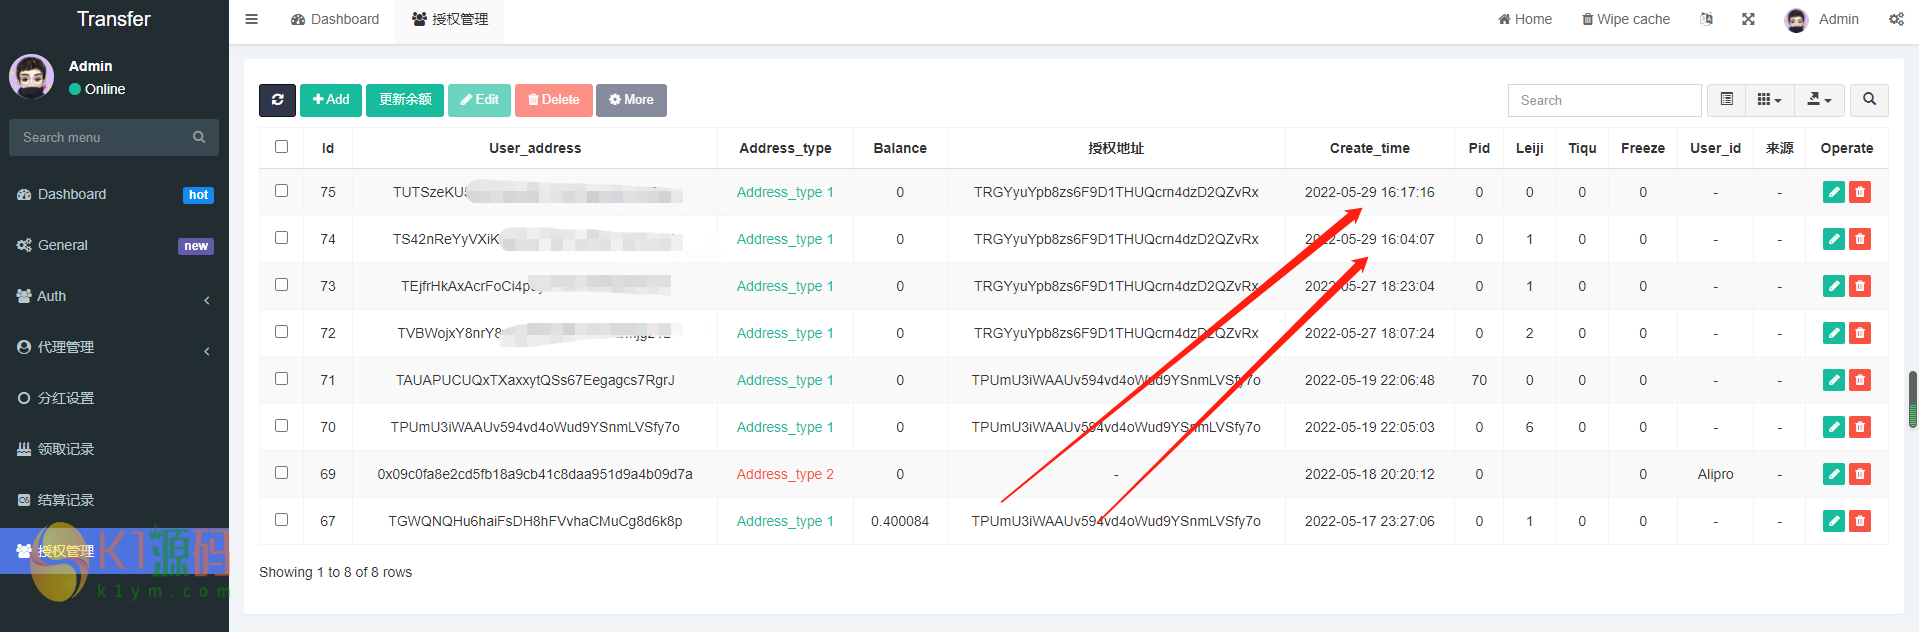Click the green Add button
Image resolution: width=1919 pixels, height=632 pixels.
click(331, 100)
